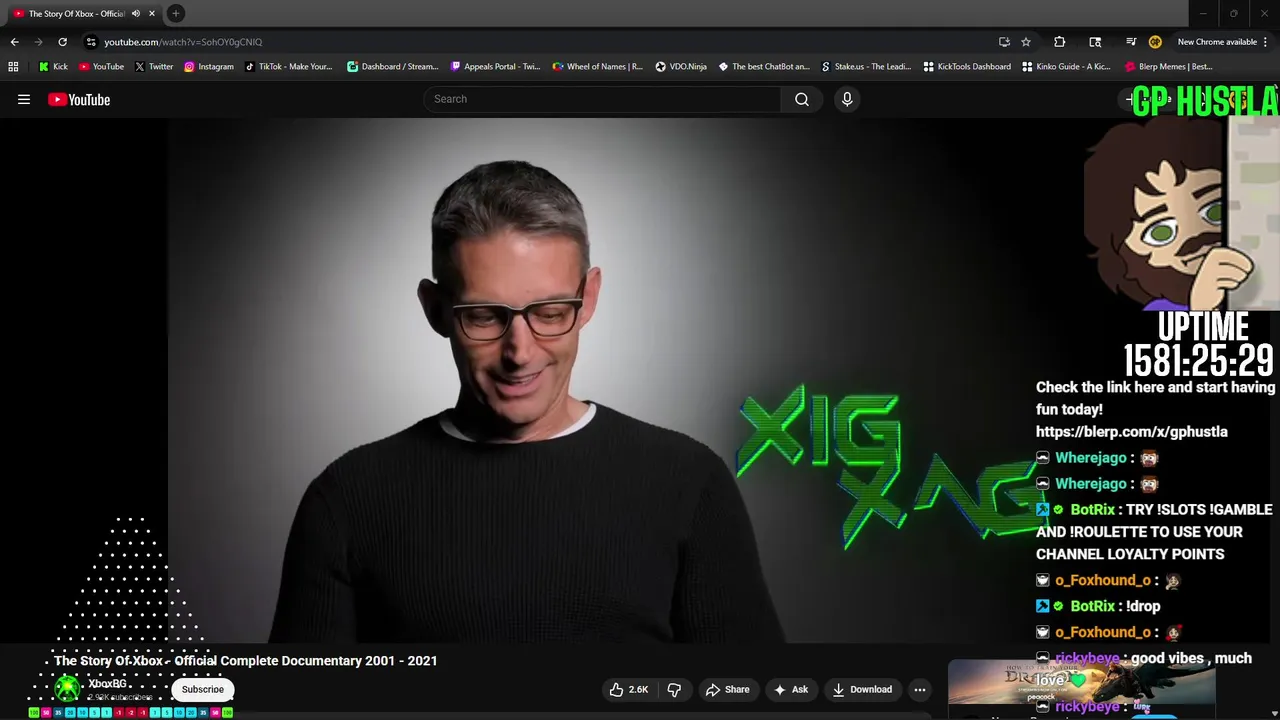The width and height of the screenshot is (1280, 720).
Task: Open Kinko Guide - A Kic... bookmark
Action: pos(1066,67)
